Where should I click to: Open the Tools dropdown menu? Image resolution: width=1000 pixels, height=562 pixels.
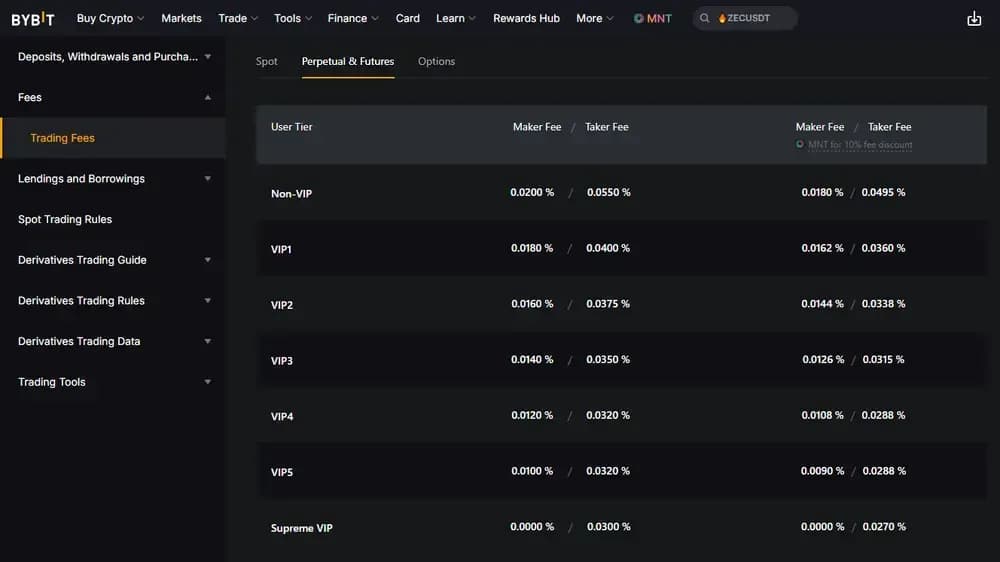293,18
